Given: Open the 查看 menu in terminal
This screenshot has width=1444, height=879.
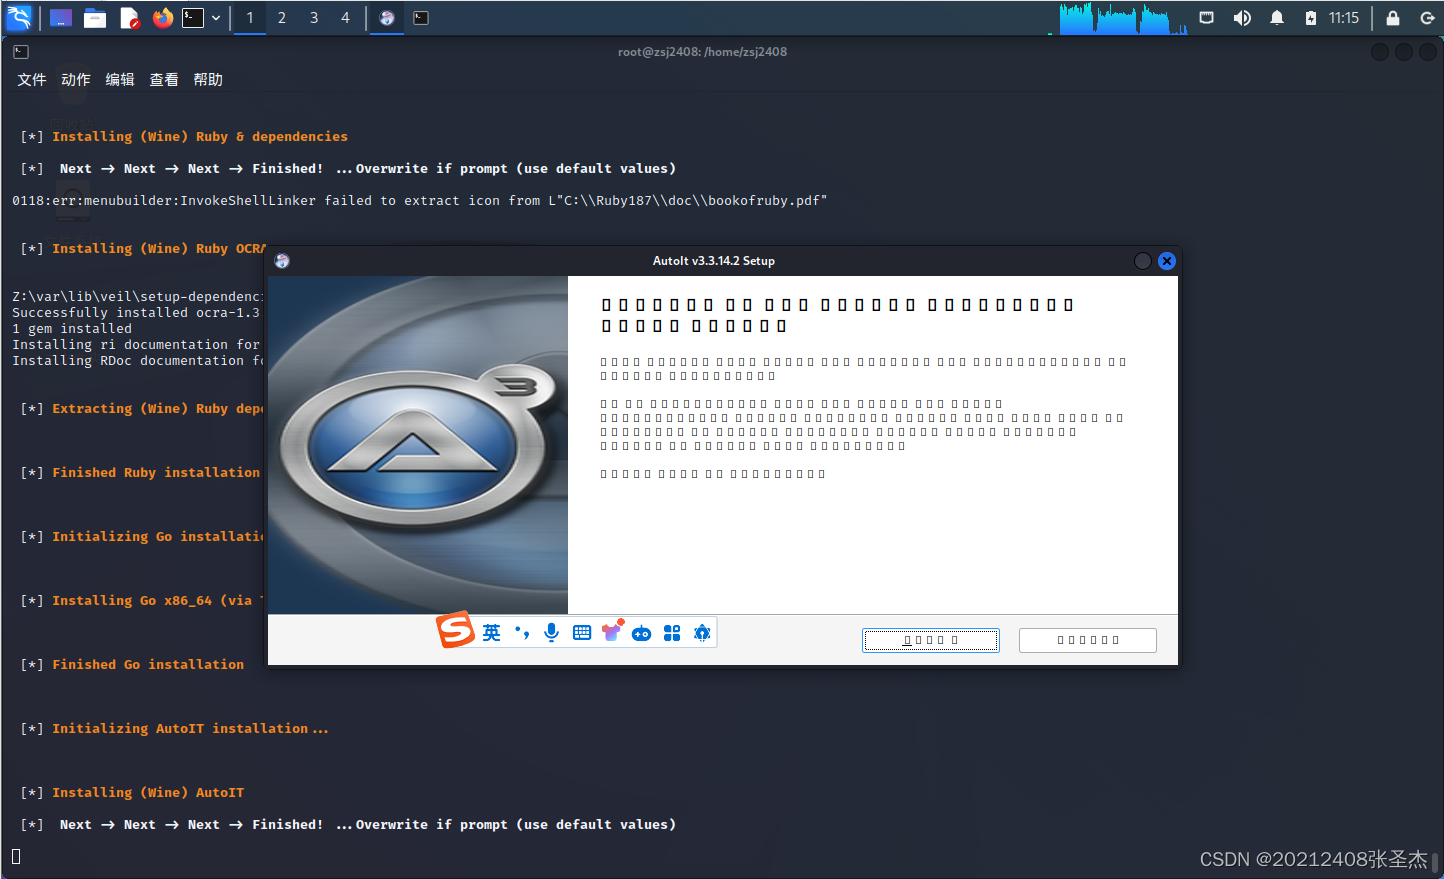Looking at the screenshot, I should click(x=164, y=80).
